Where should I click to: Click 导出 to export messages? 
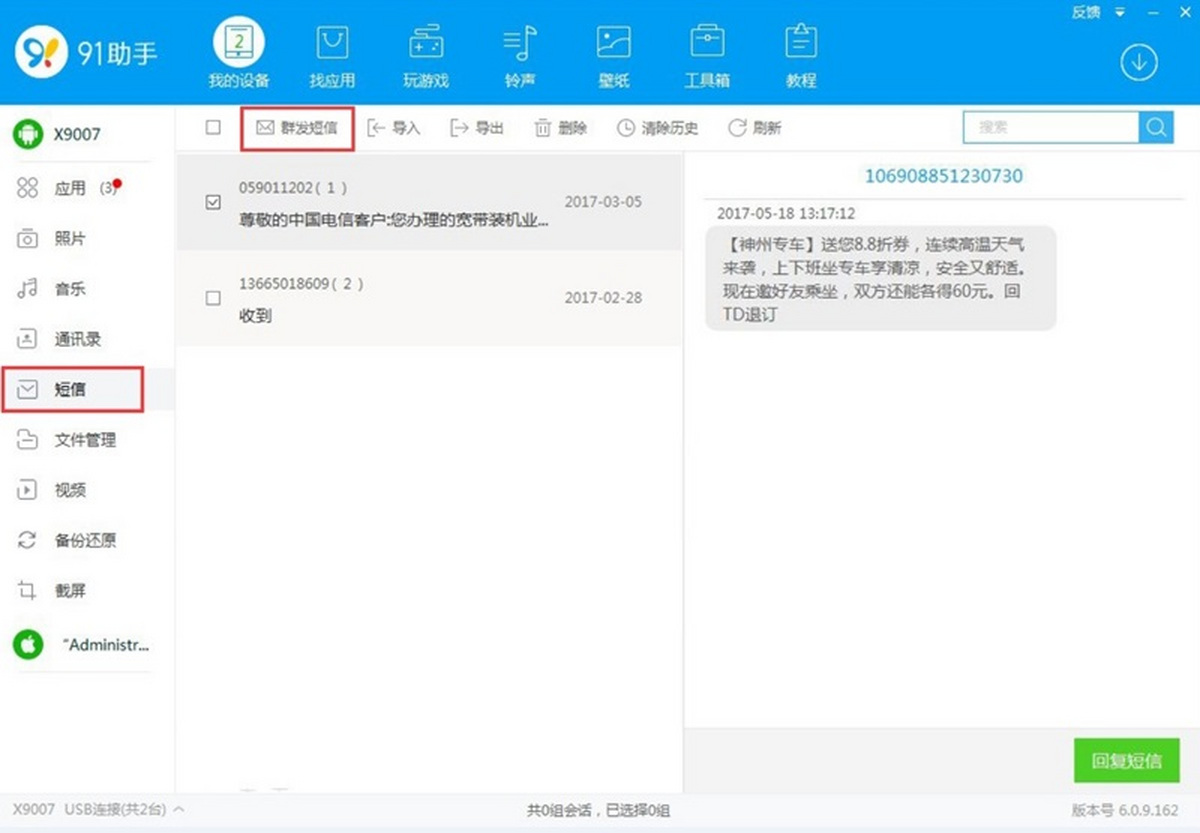[477, 128]
